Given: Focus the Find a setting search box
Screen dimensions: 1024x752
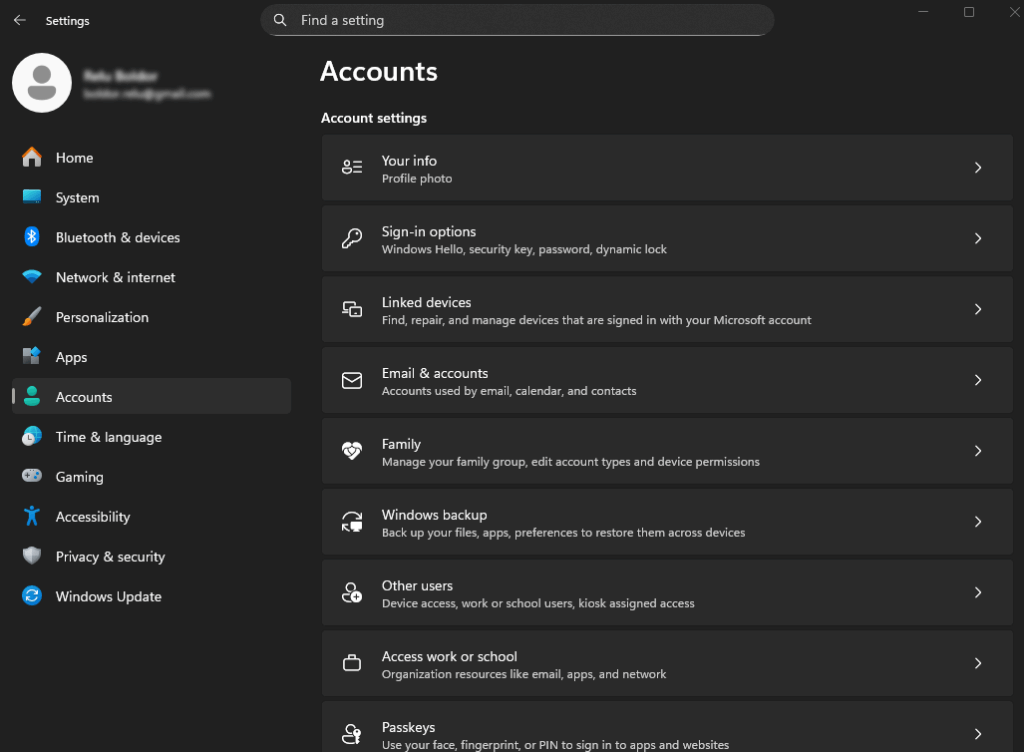Looking at the screenshot, I should 517,20.
